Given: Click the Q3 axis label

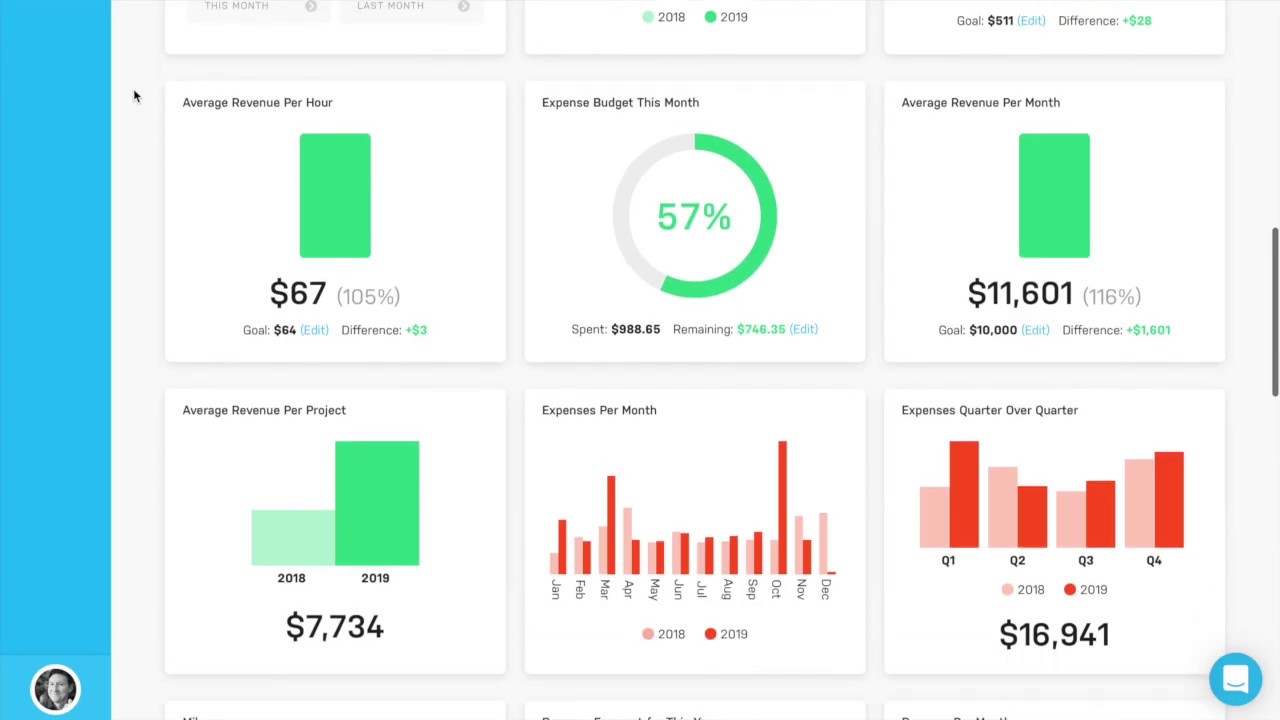Looking at the screenshot, I should pos(1085,561).
